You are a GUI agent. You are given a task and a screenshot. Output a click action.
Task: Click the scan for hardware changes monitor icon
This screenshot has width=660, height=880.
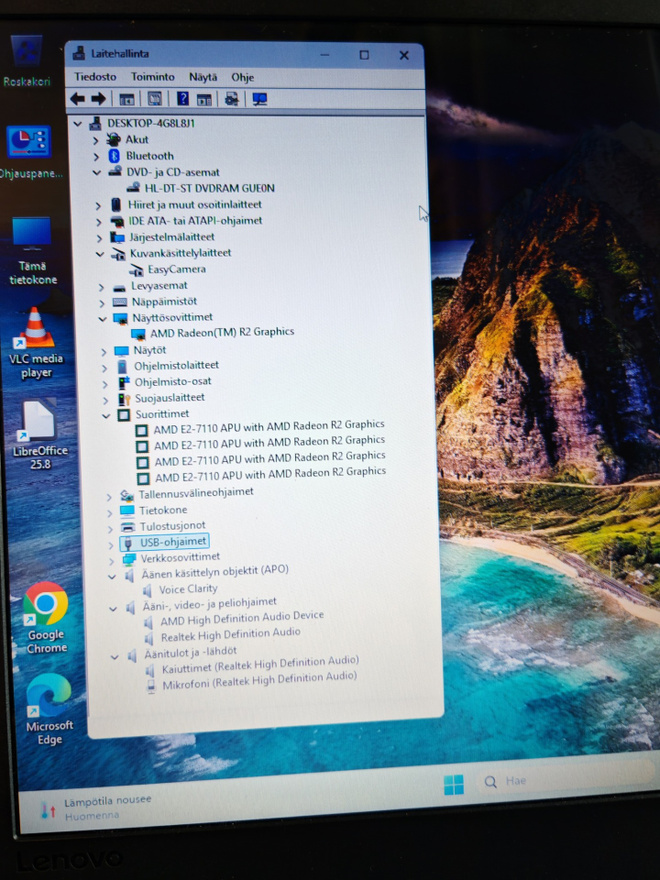click(x=259, y=99)
